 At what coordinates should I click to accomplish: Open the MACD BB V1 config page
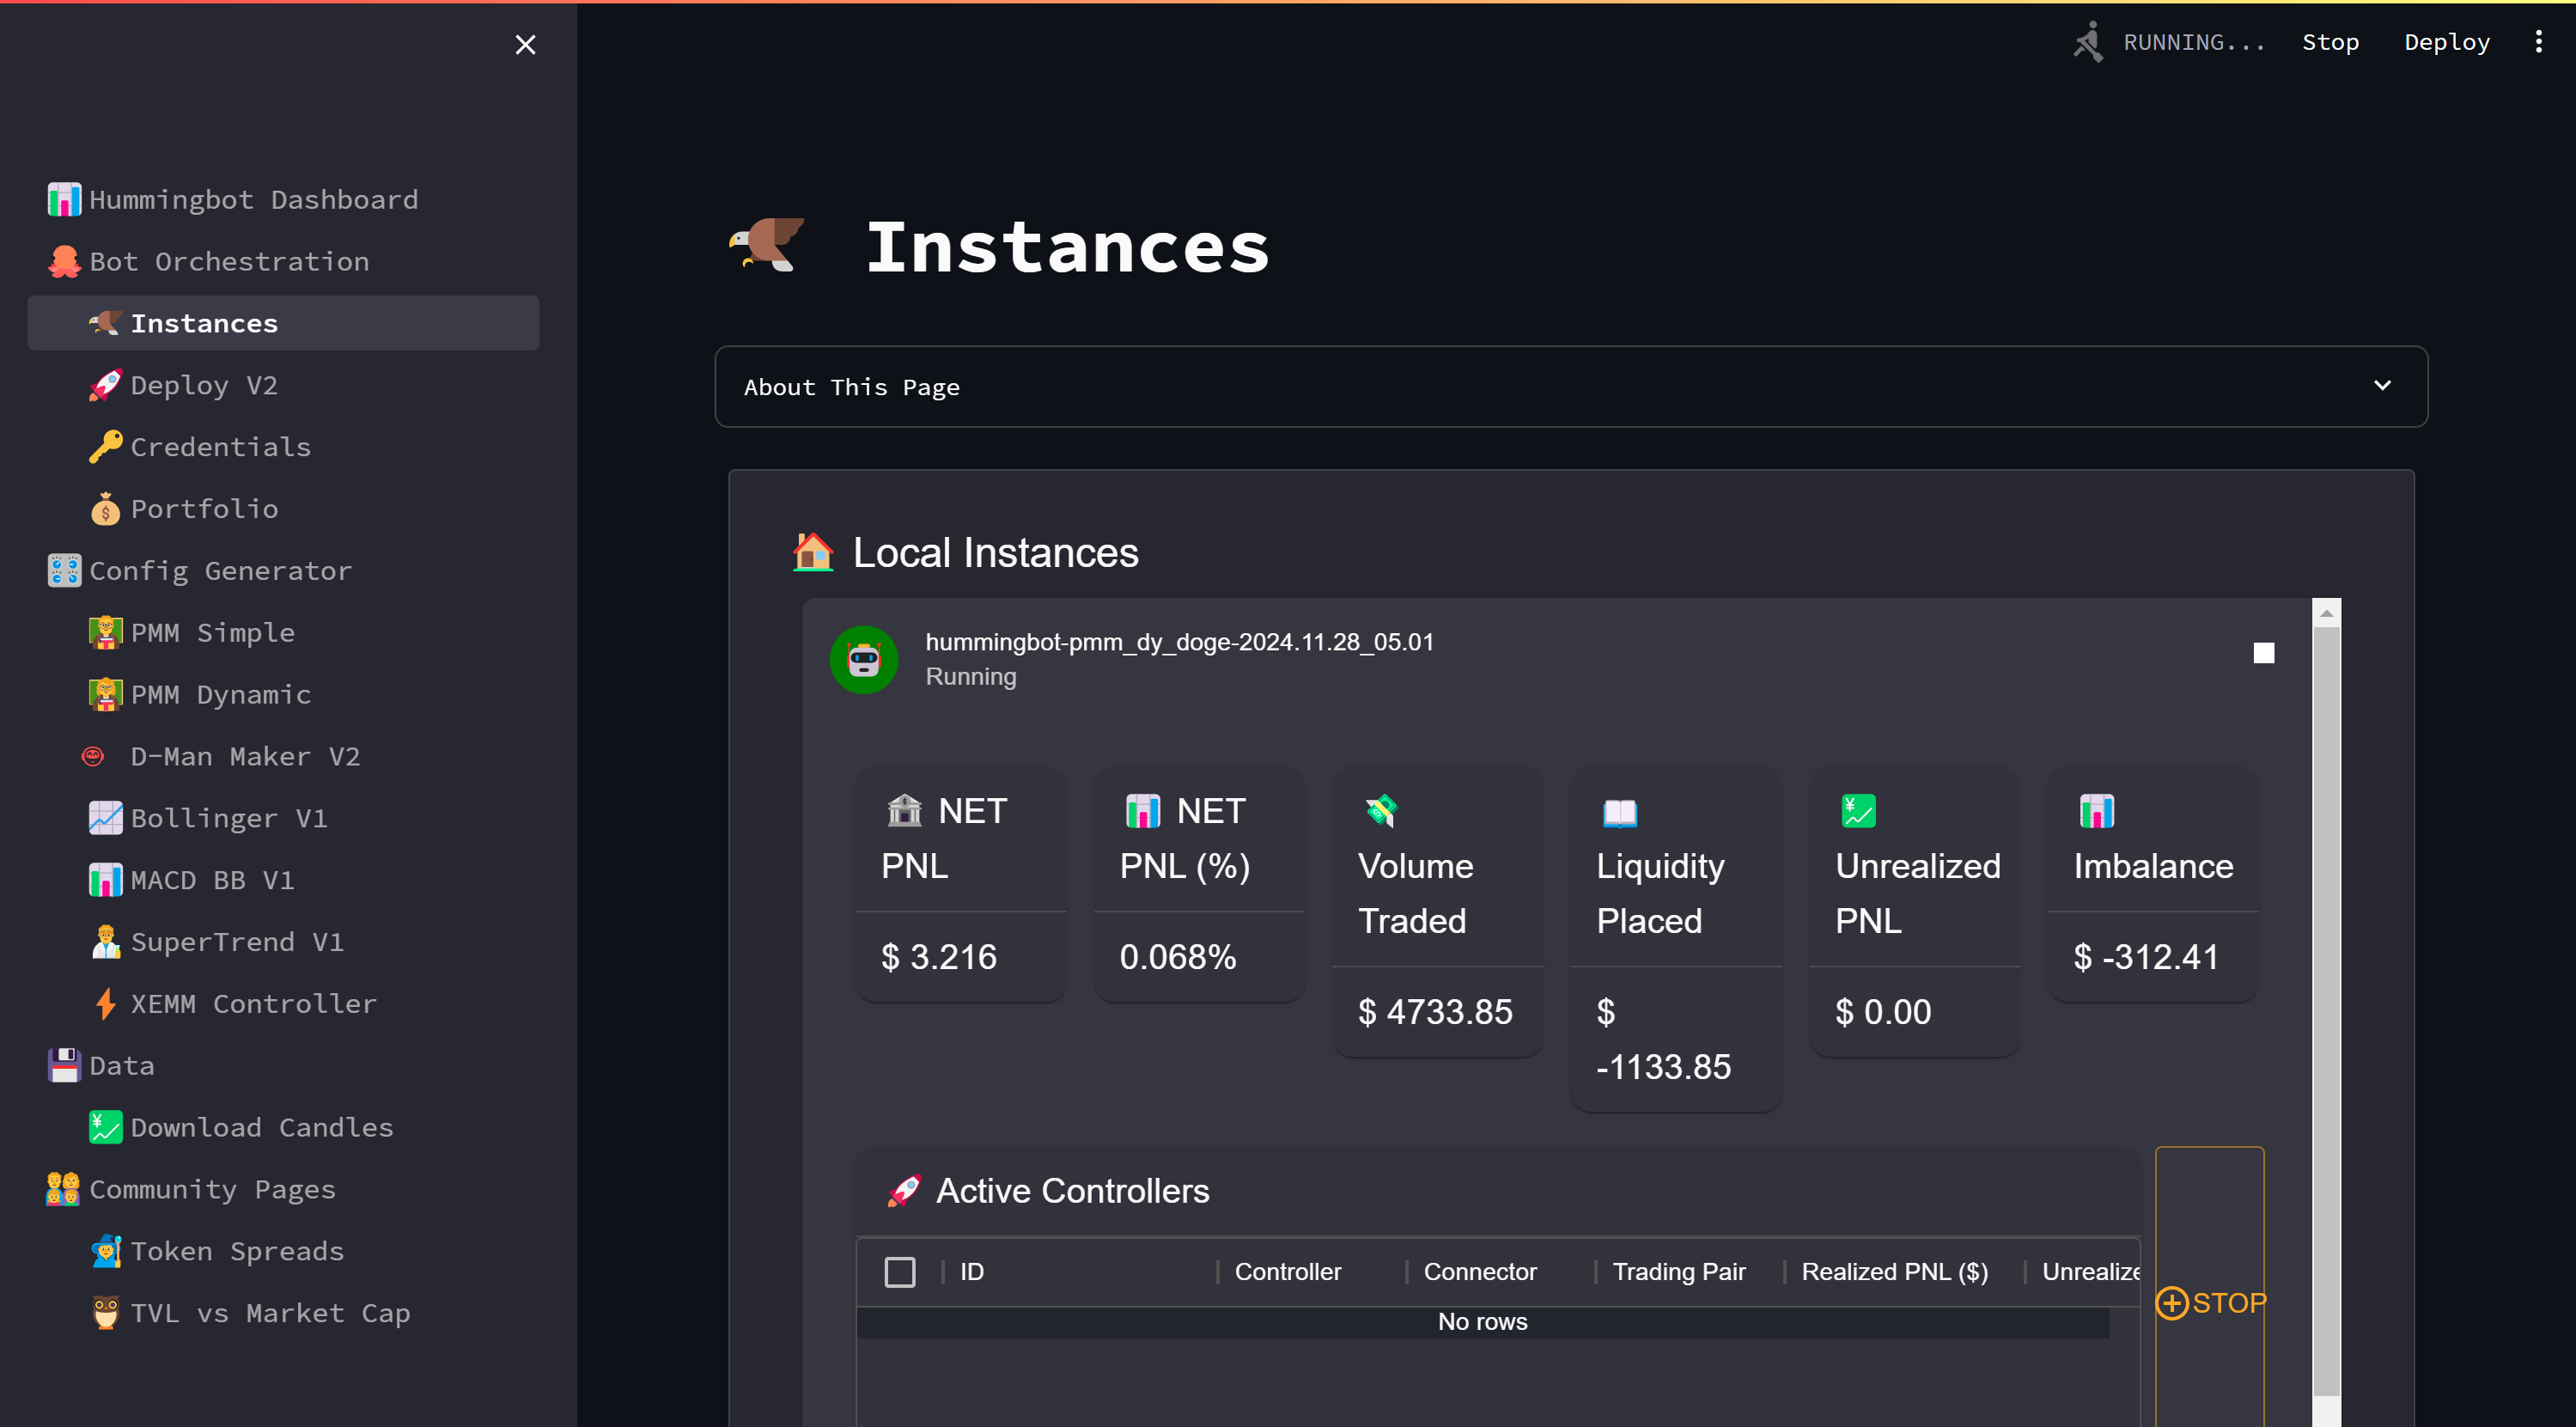(213, 881)
